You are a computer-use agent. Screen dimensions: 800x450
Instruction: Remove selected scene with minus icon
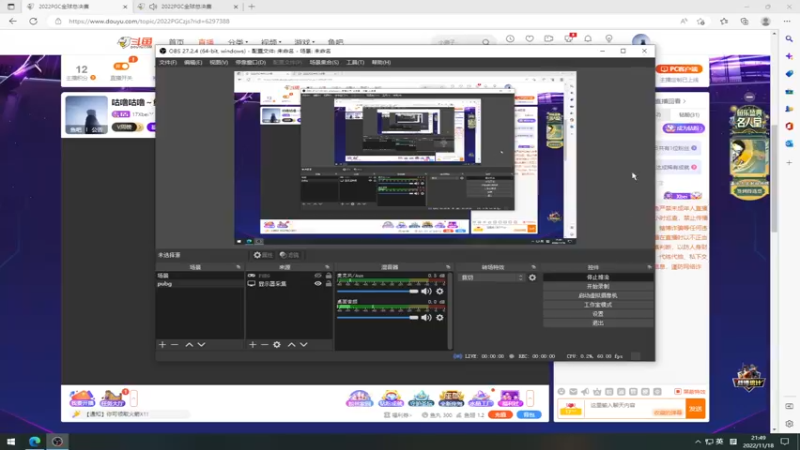(x=174, y=345)
